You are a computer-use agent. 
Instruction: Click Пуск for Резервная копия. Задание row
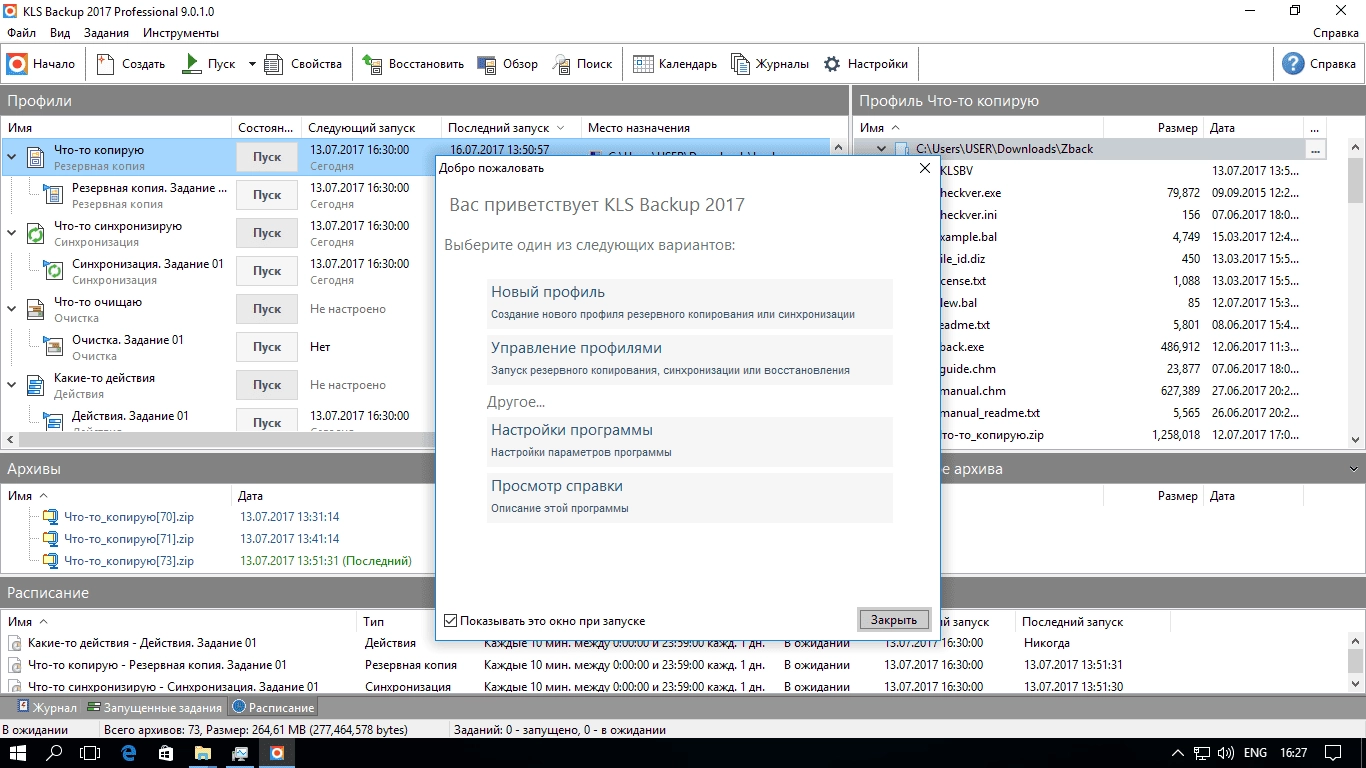(267, 195)
